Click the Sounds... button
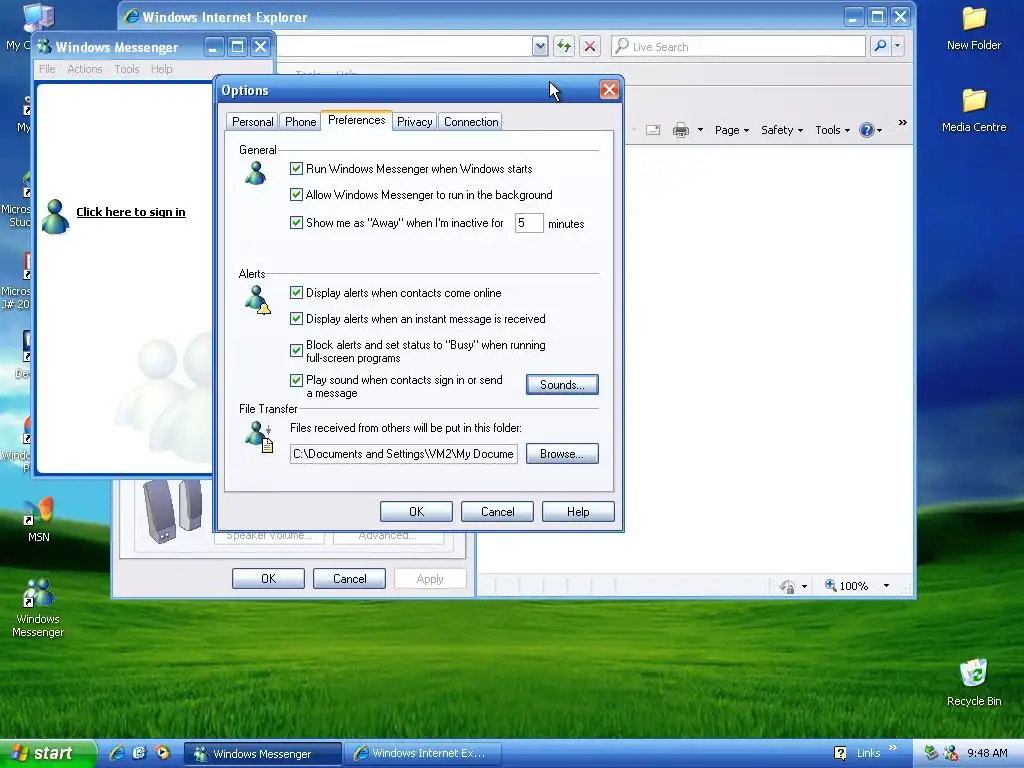Image resolution: width=1024 pixels, height=768 pixels. [x=562, y=385]
